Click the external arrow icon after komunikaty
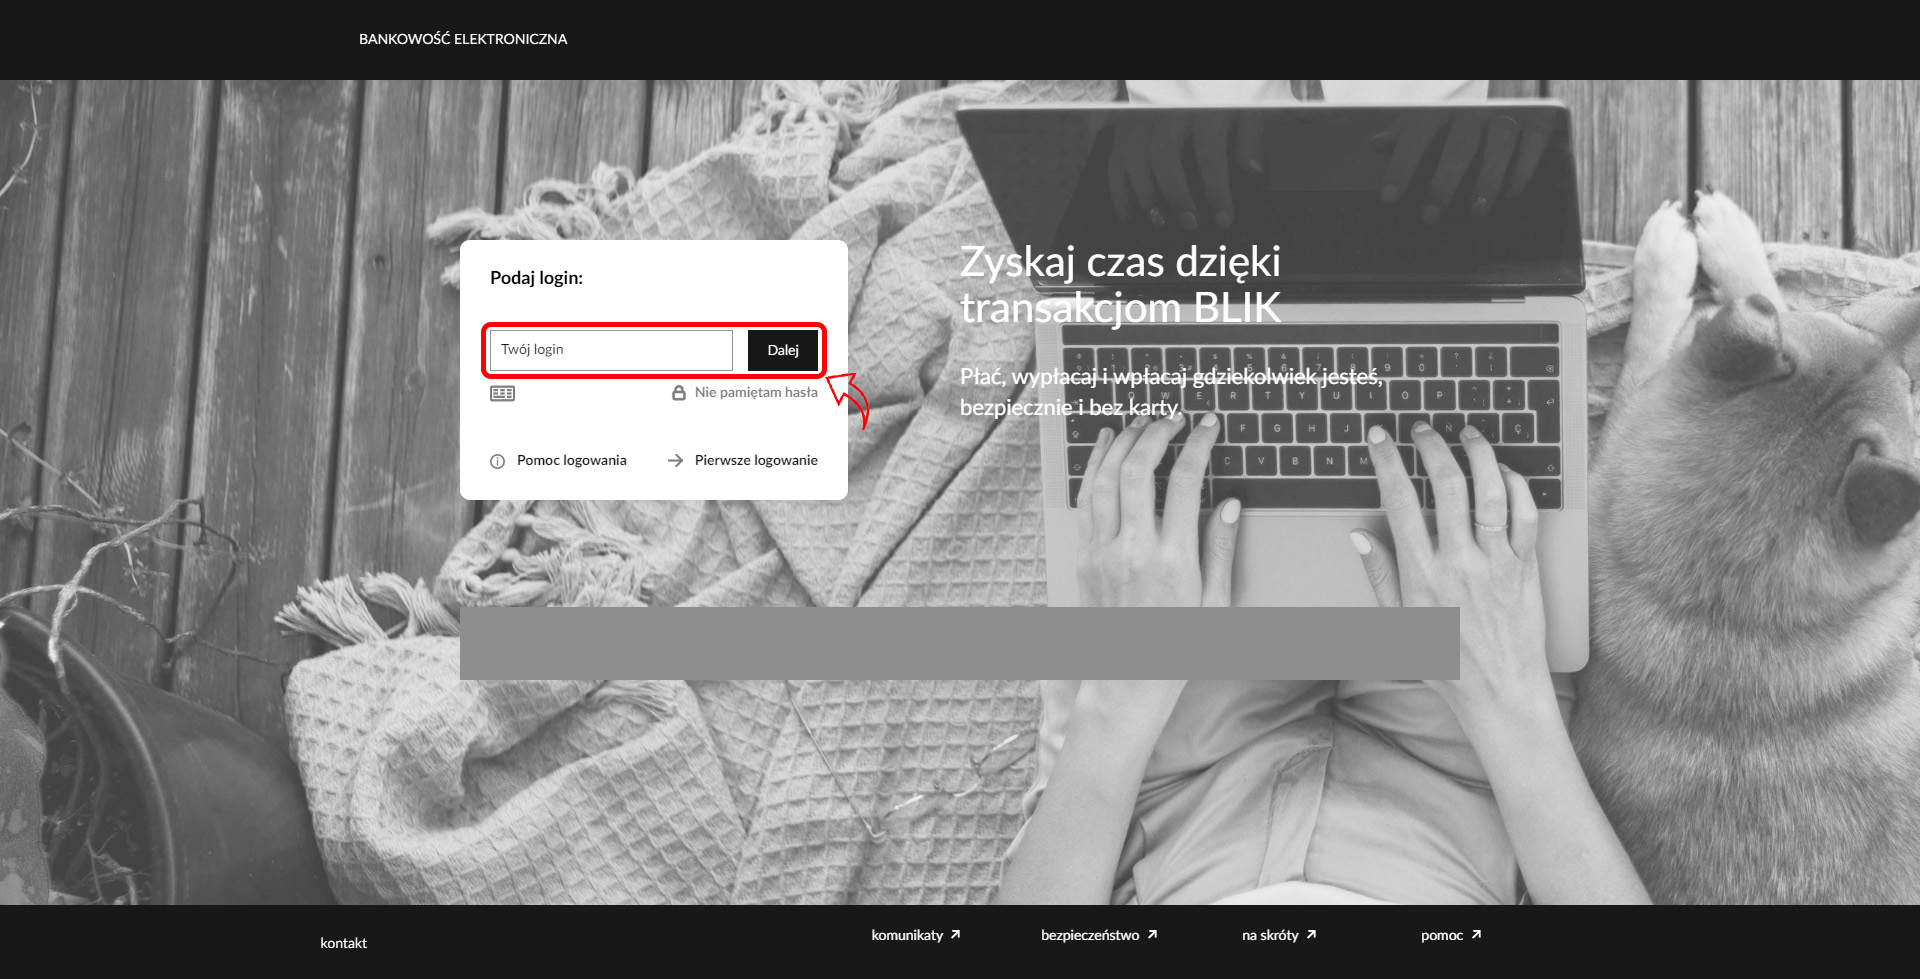Viewport: 1920px width, 979px height. pyautogui.click(x=956, y=935)
